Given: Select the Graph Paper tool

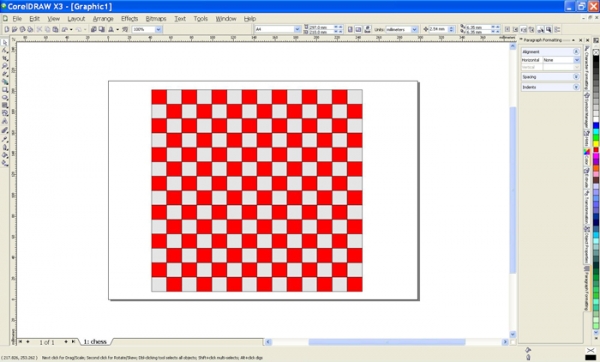Looking at the screenshot, I should pyautogui.click(x=5, y=105).
